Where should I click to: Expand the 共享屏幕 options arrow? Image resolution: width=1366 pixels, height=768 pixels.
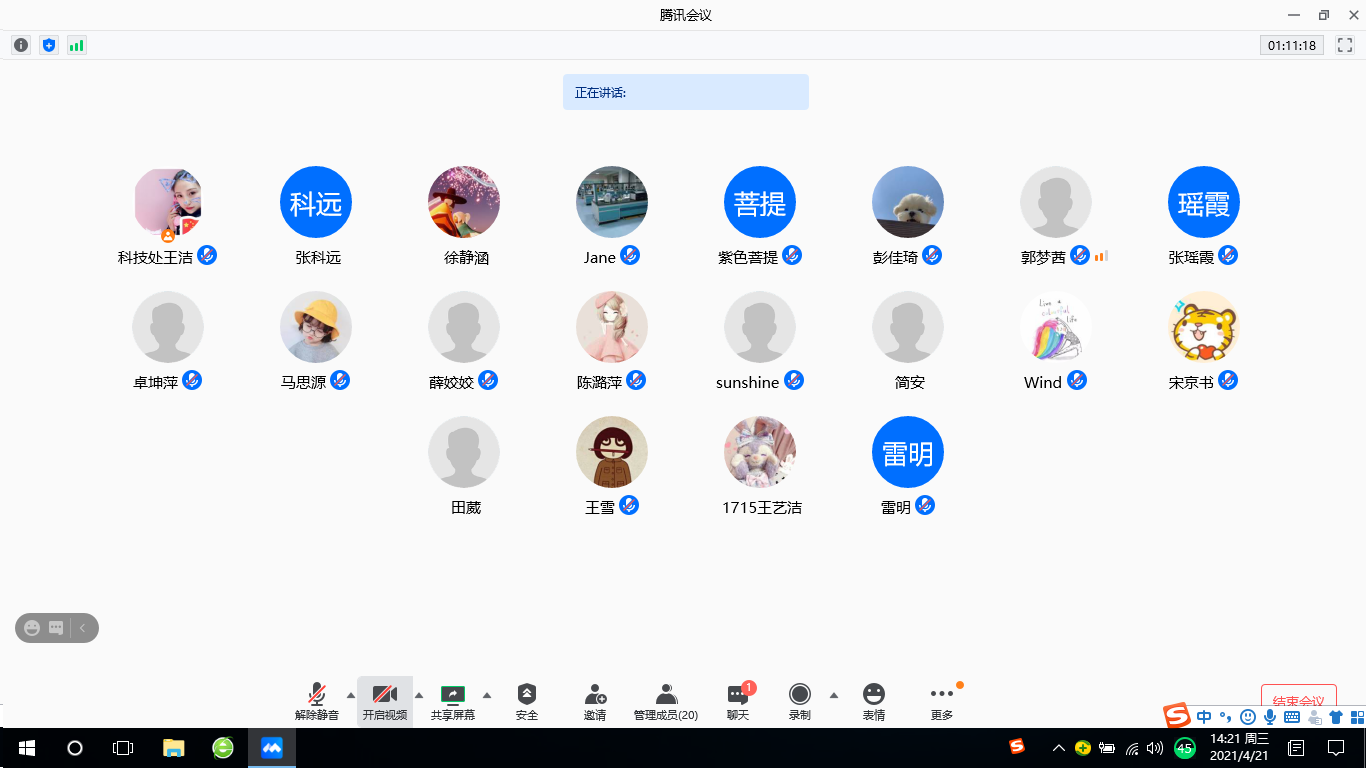point(487,695)
